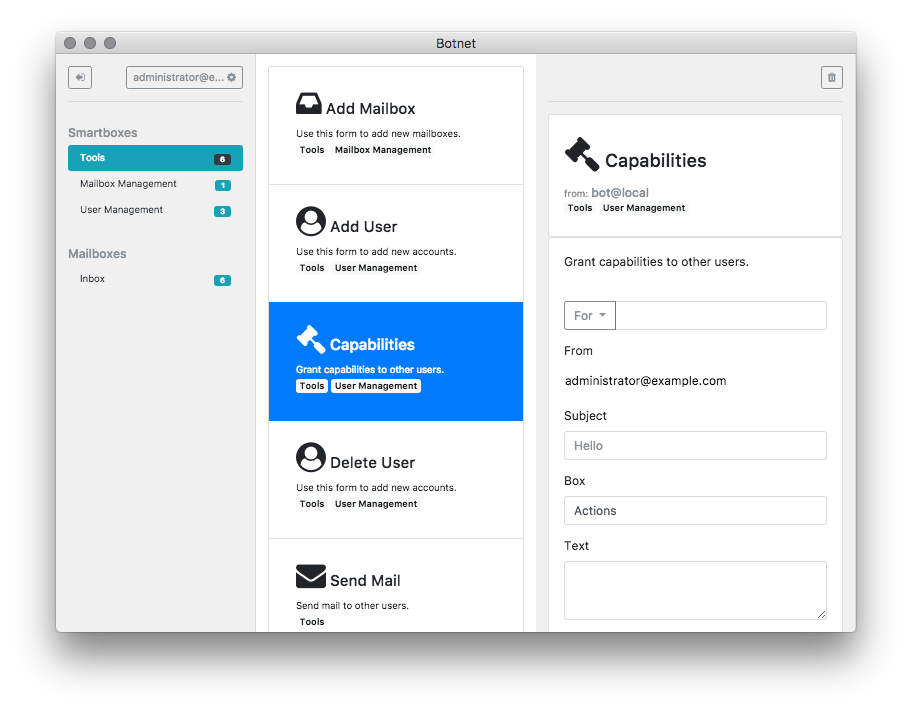Click the Text area resize handle
The image size is (912, 712).
coord(821,614)
